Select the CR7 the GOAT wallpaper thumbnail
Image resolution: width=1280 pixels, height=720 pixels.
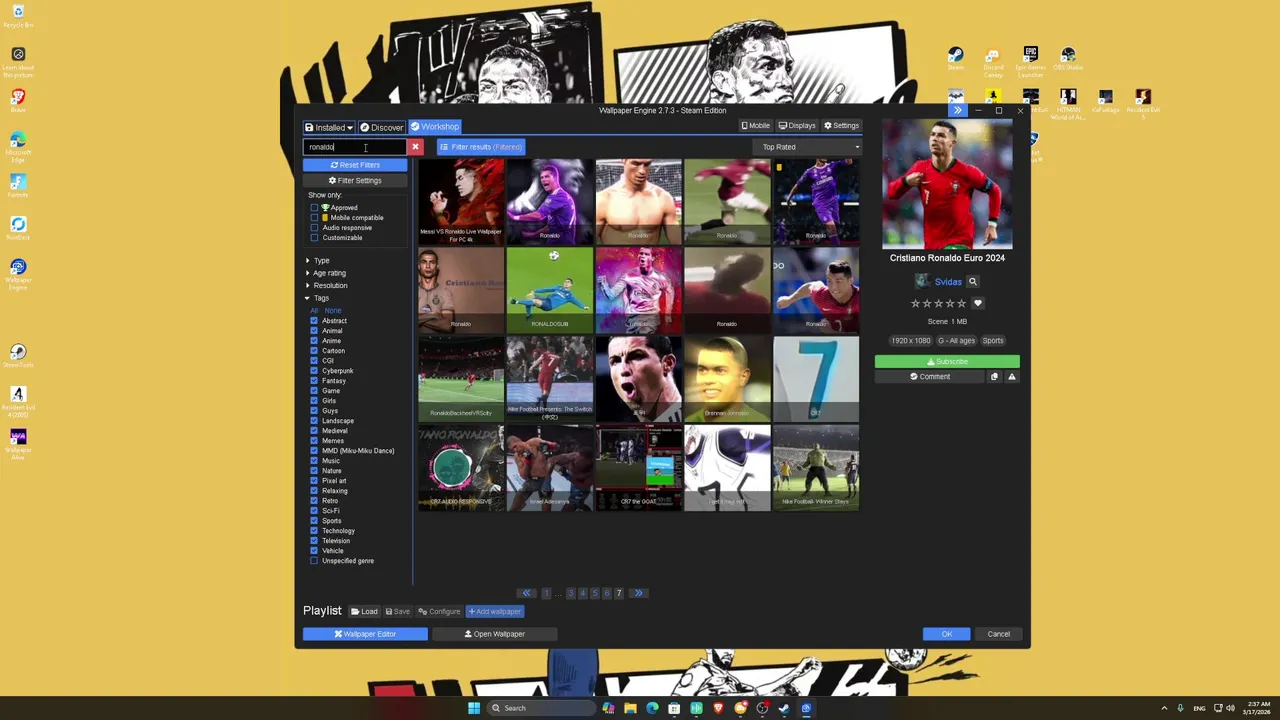638,467
